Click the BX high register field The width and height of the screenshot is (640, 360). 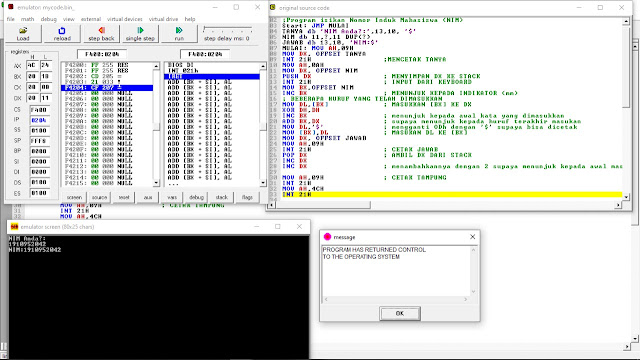[32, 76]
